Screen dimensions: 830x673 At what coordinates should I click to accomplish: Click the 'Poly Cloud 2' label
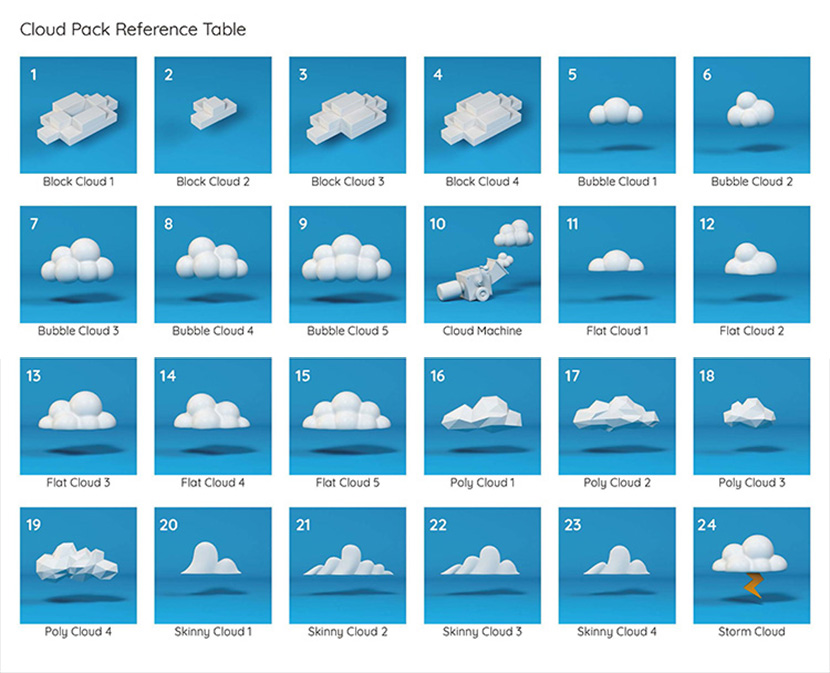pos(617,483)
